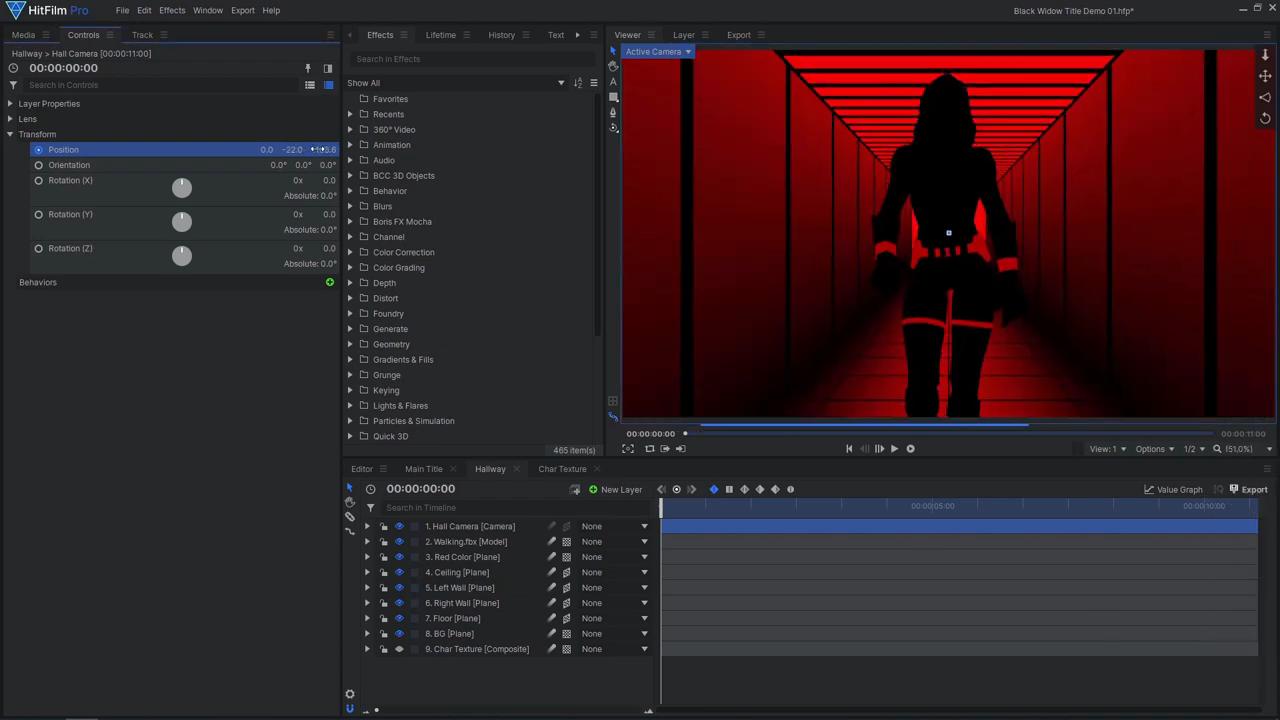
Task: Click the New Layer button
Action: 616,490
